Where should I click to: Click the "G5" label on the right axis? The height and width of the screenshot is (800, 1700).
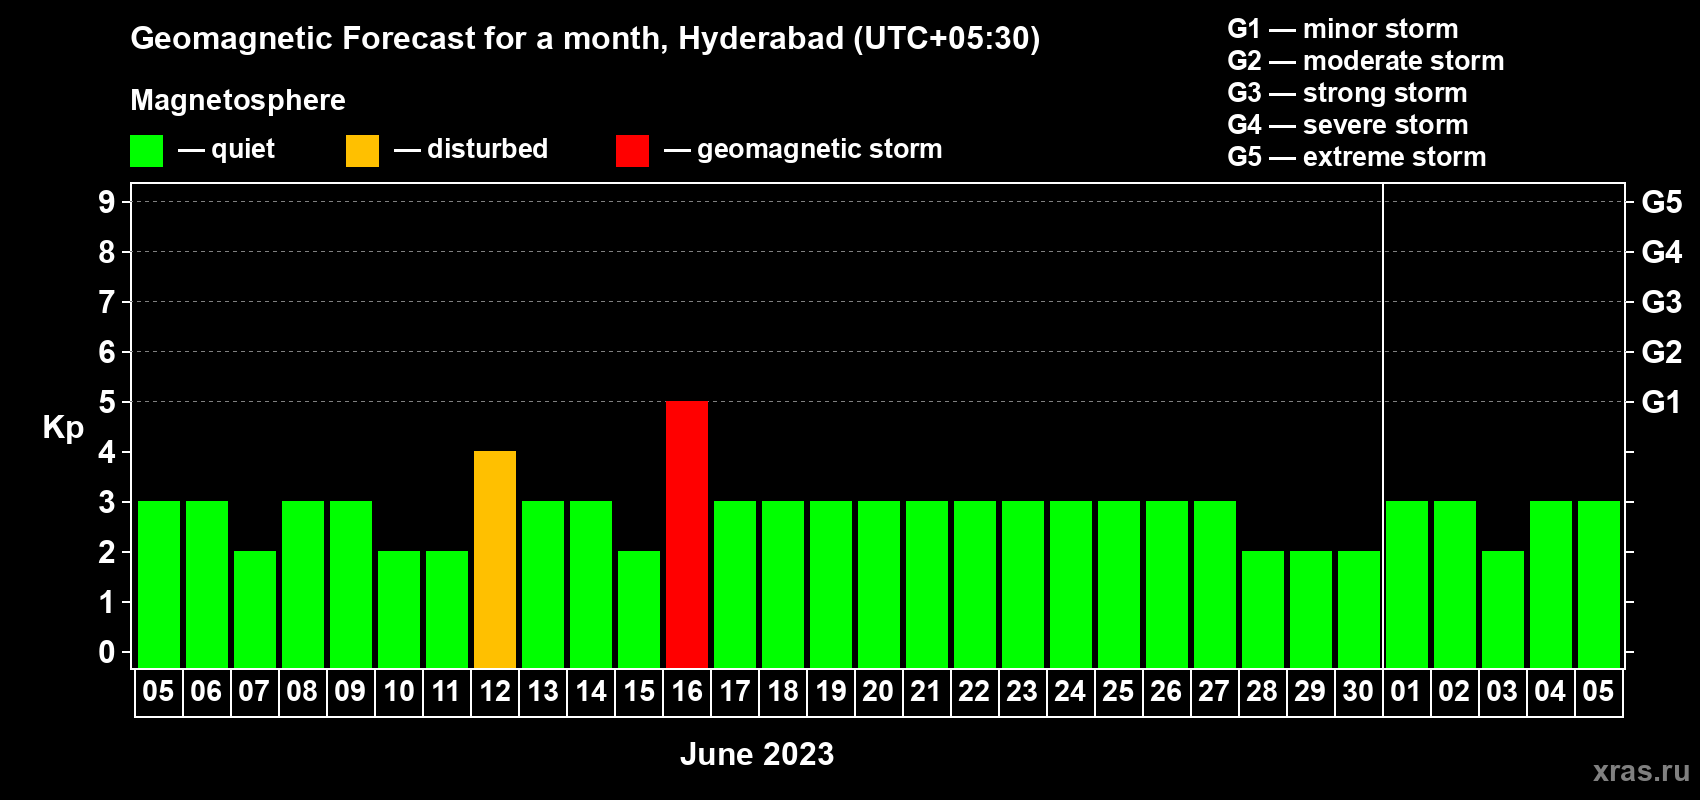[x=1662, y=202]
